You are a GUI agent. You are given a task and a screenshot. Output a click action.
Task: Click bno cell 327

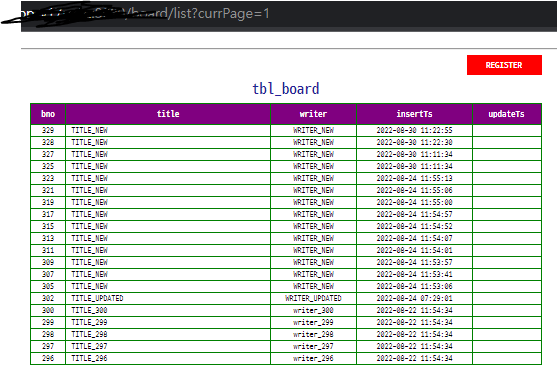point(48,155)
